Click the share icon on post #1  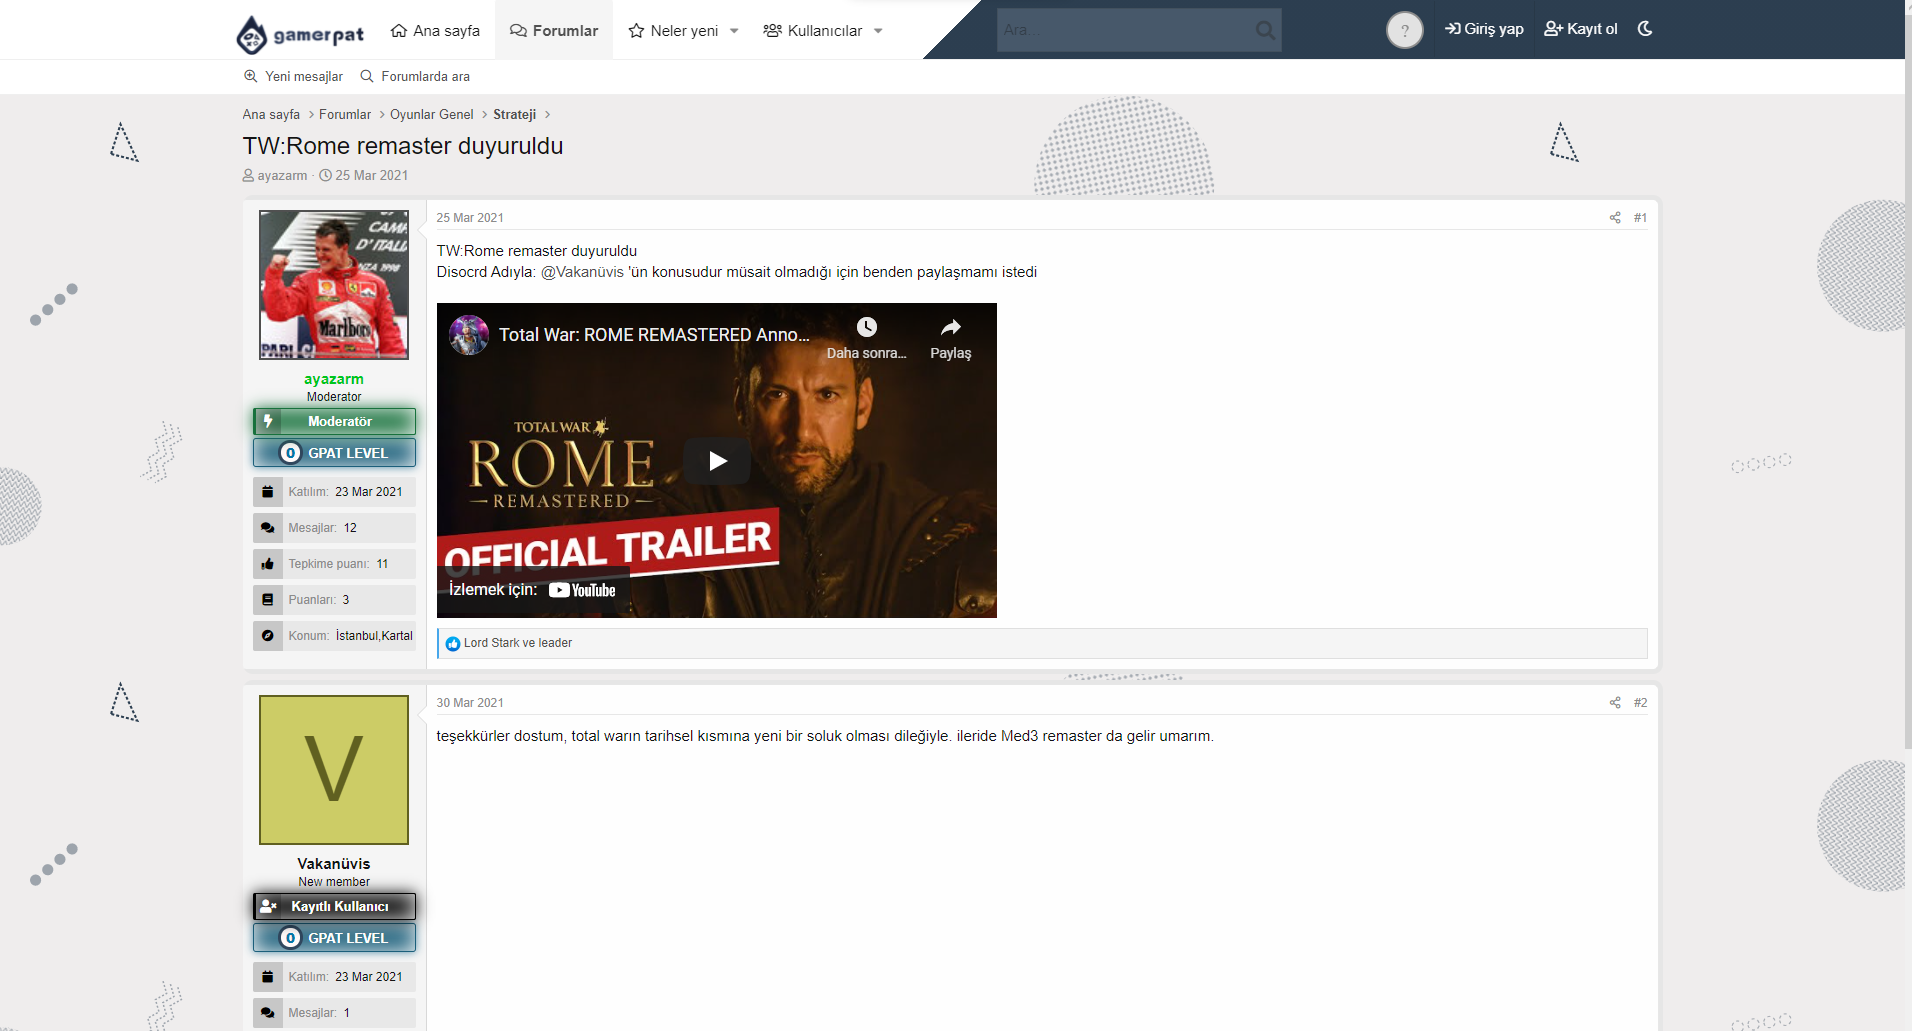tap(1614, 217)
